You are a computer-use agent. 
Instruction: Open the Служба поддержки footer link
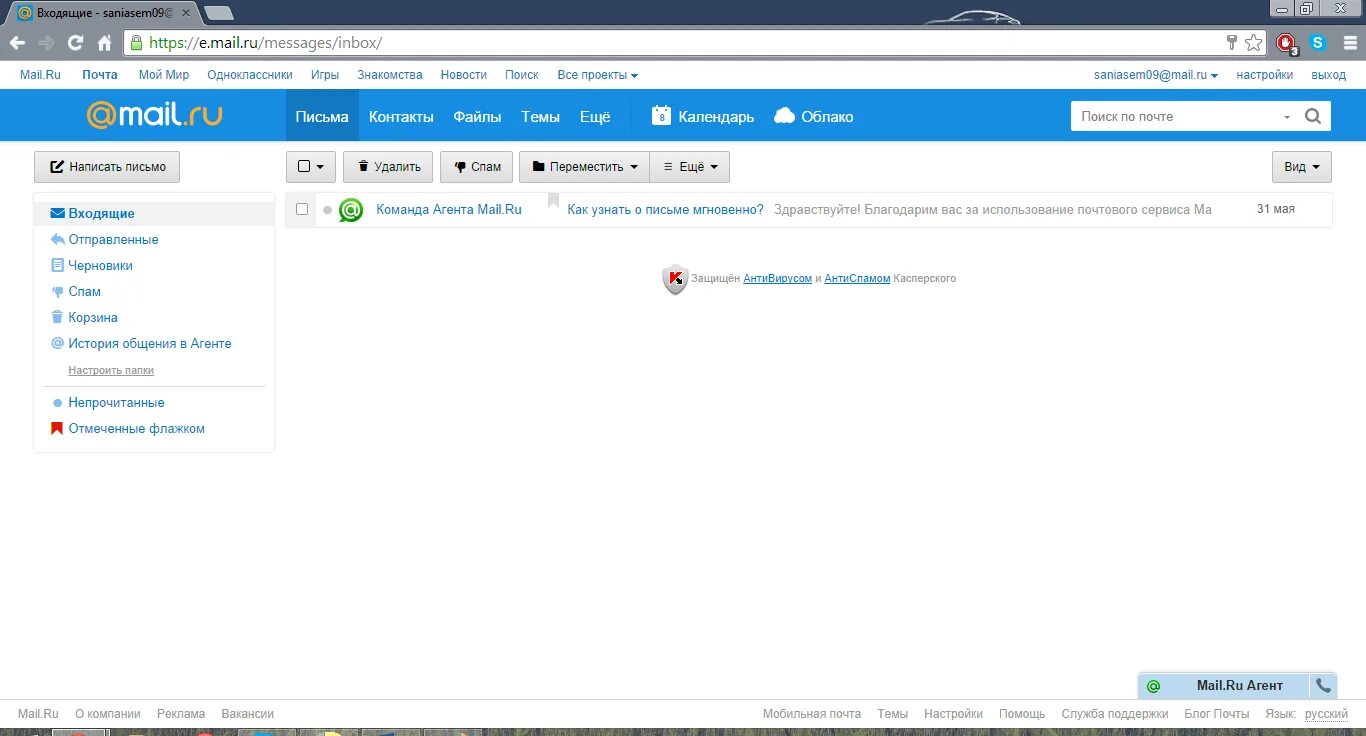pyautogui.click(x=1115, y=714)
